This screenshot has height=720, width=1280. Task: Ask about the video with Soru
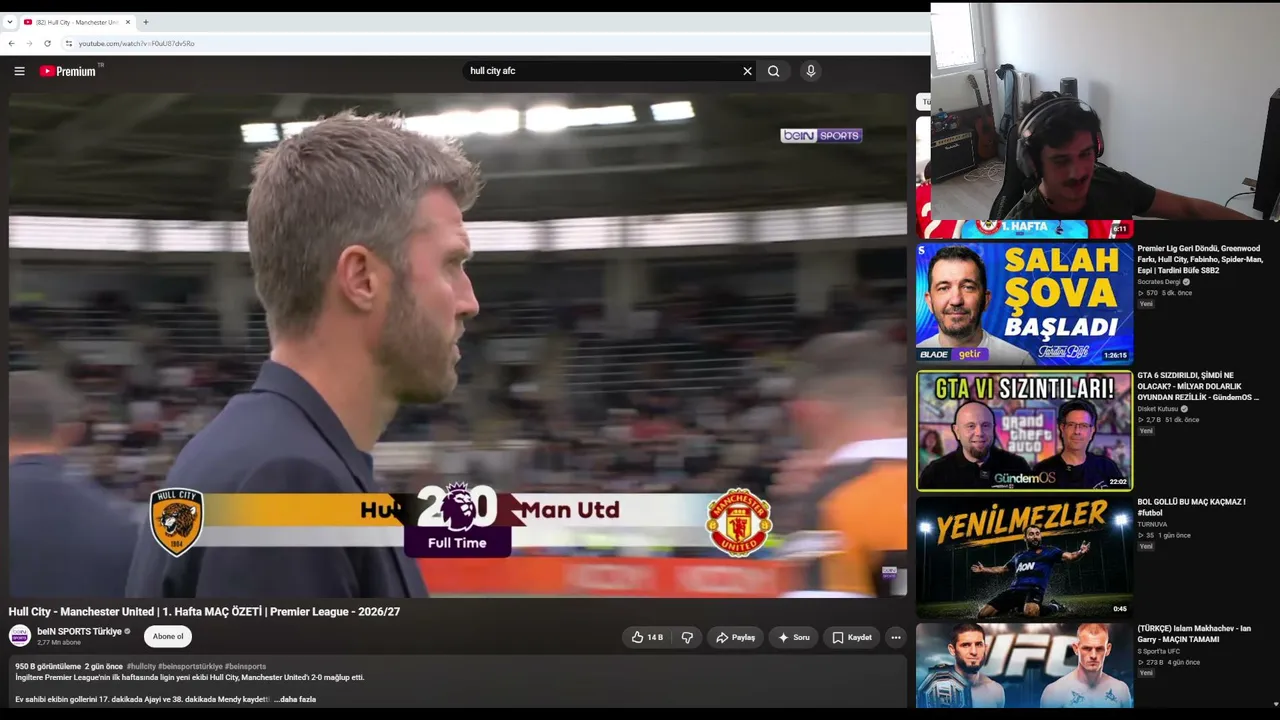coord(793,637)
